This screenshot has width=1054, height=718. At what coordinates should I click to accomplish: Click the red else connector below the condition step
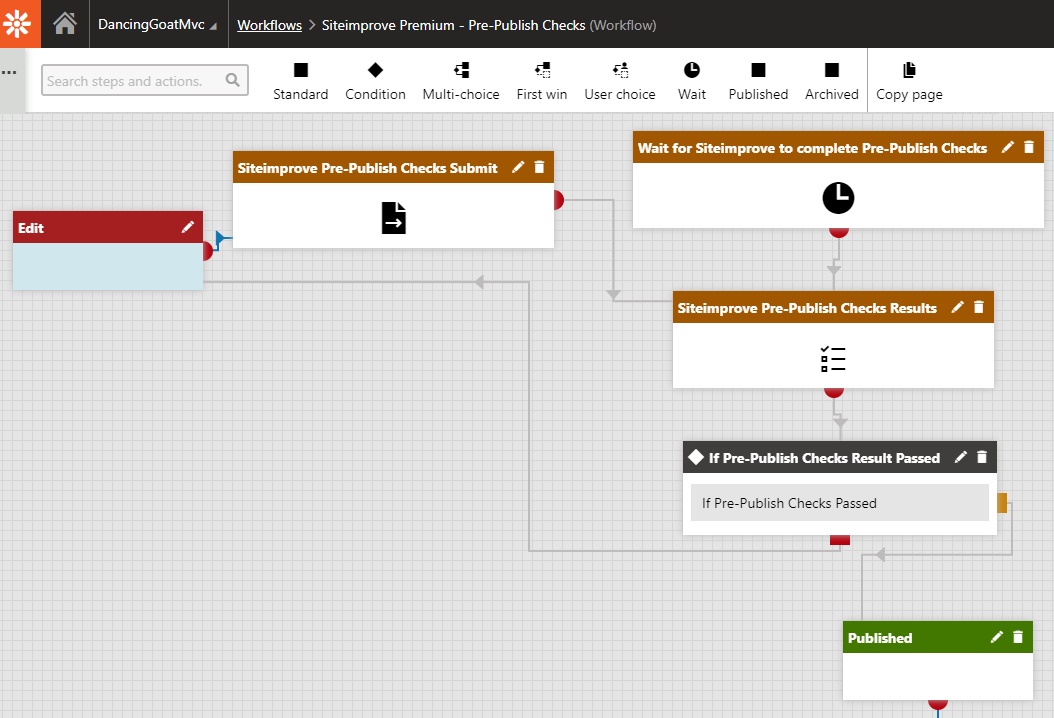click(x=840, y=540)
